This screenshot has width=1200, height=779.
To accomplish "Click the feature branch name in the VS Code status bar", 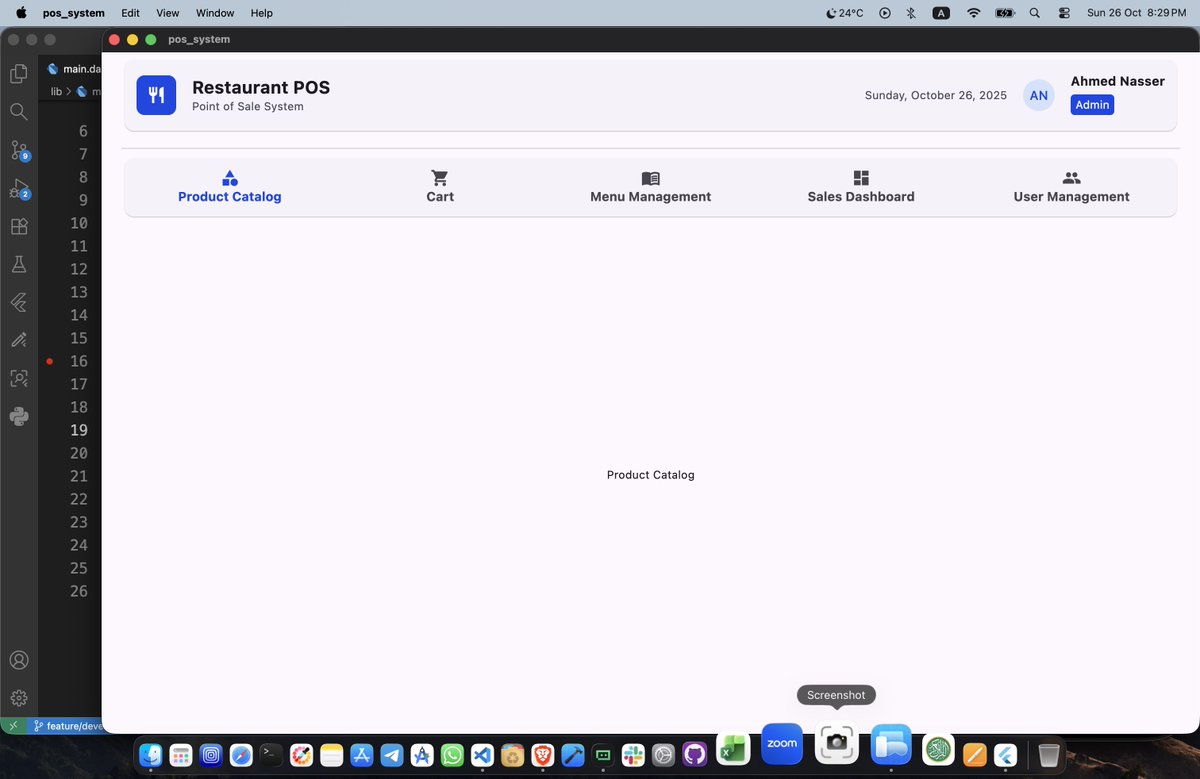I will (69, 726).
